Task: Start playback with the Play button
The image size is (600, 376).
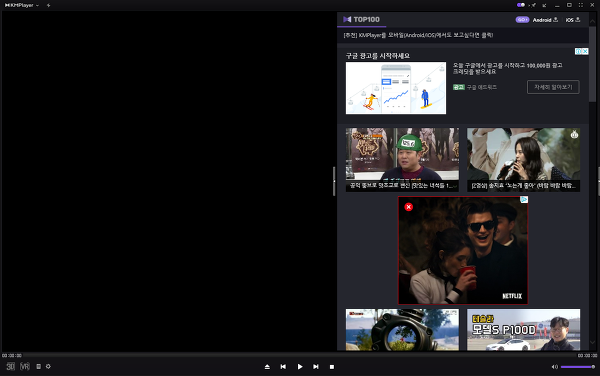Action: [300, 367]
